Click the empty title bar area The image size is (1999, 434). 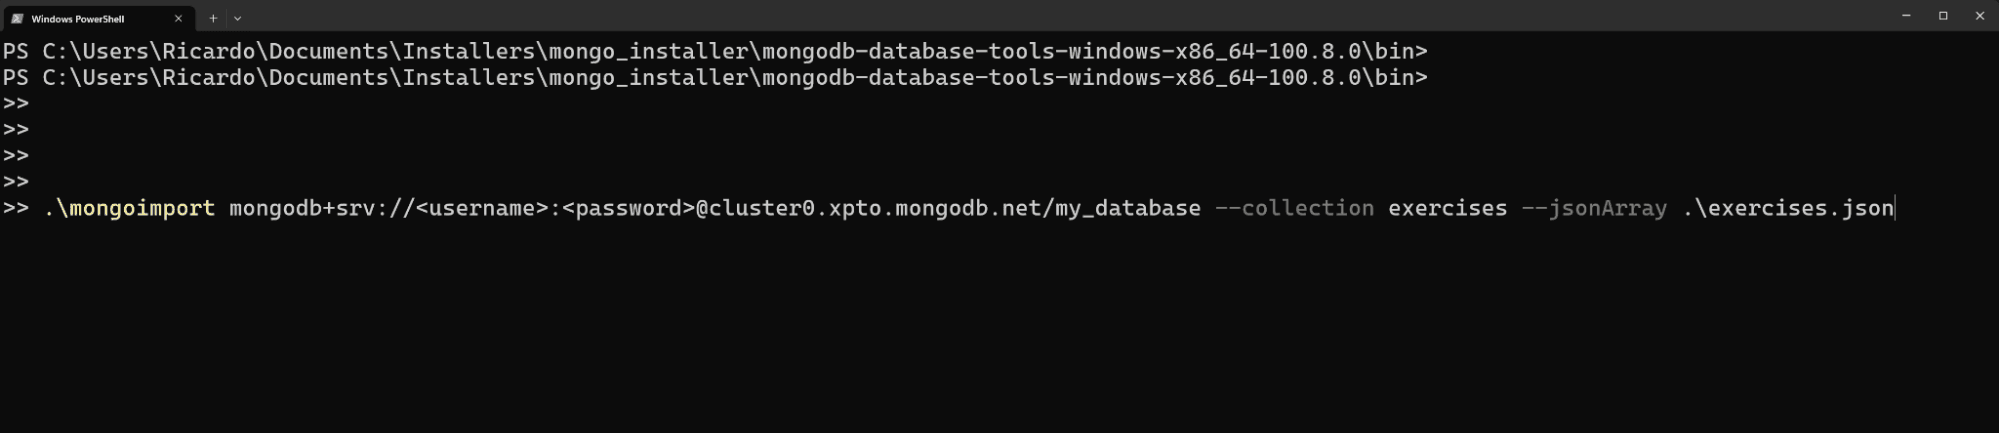[x=1000, y=16]
